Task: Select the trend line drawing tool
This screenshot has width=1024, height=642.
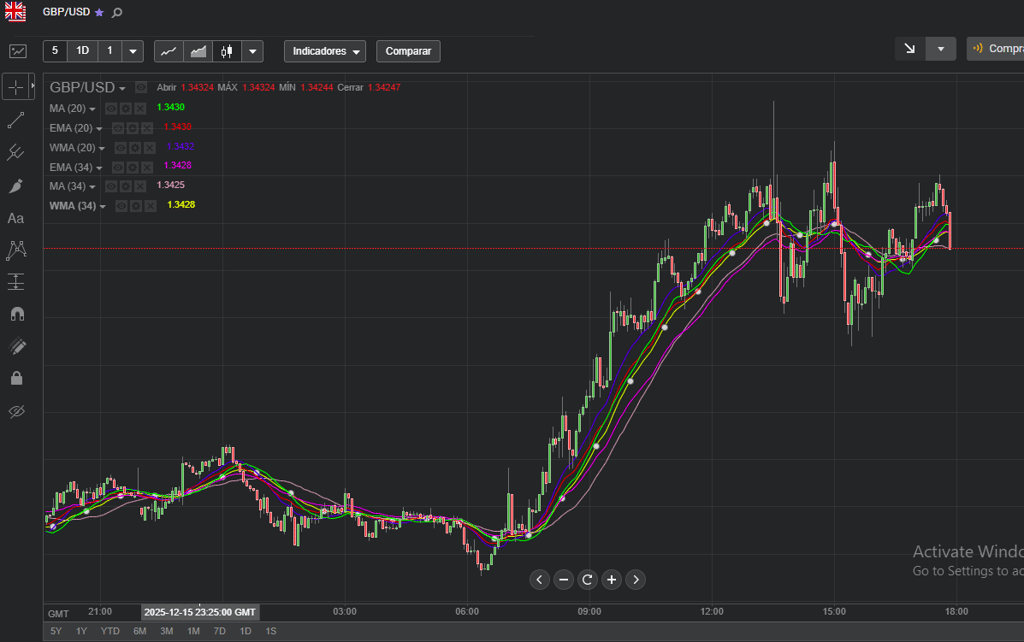Action: click(x=16, y=120)
